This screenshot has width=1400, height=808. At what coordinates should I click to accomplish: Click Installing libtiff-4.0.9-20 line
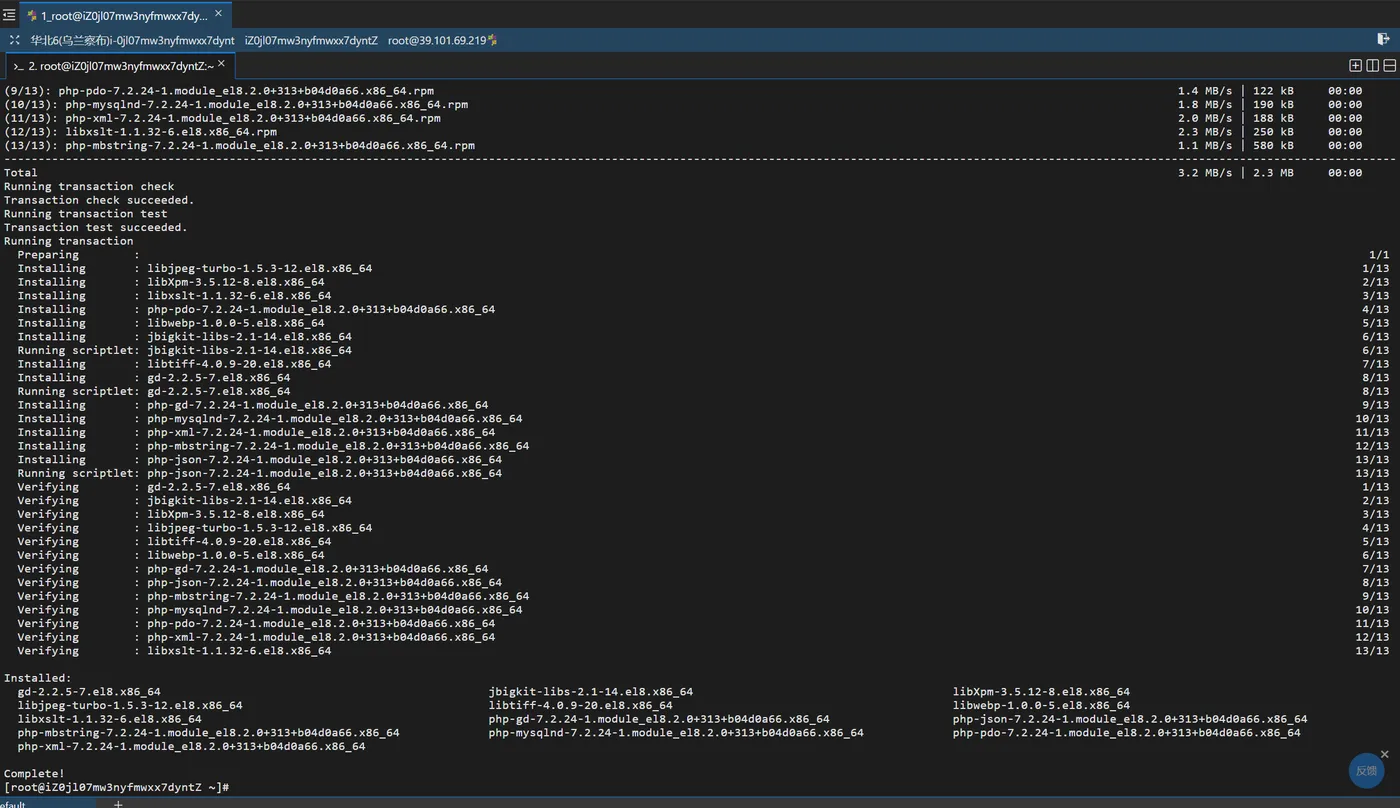pos(174,364)
